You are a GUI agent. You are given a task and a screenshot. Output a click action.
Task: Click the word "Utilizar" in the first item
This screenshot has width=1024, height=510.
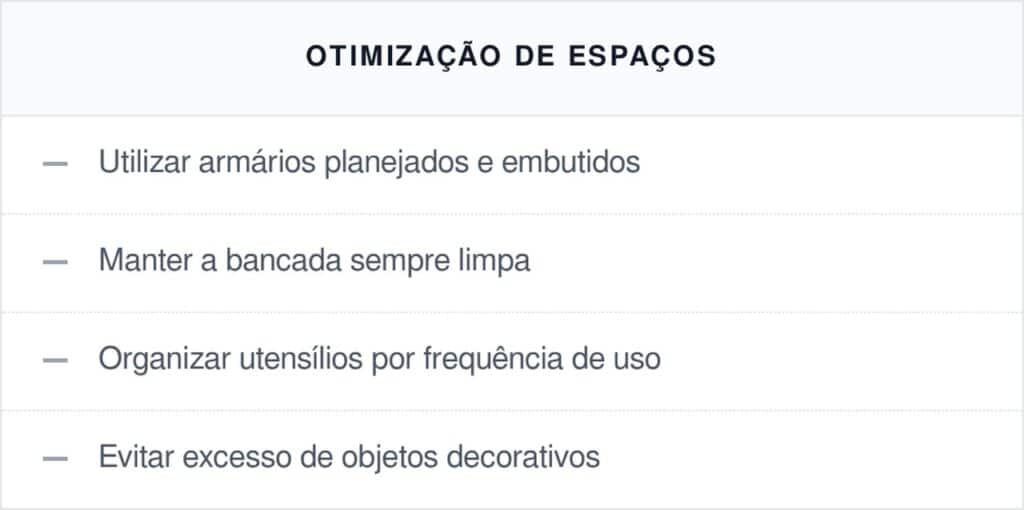coord(133,162)
